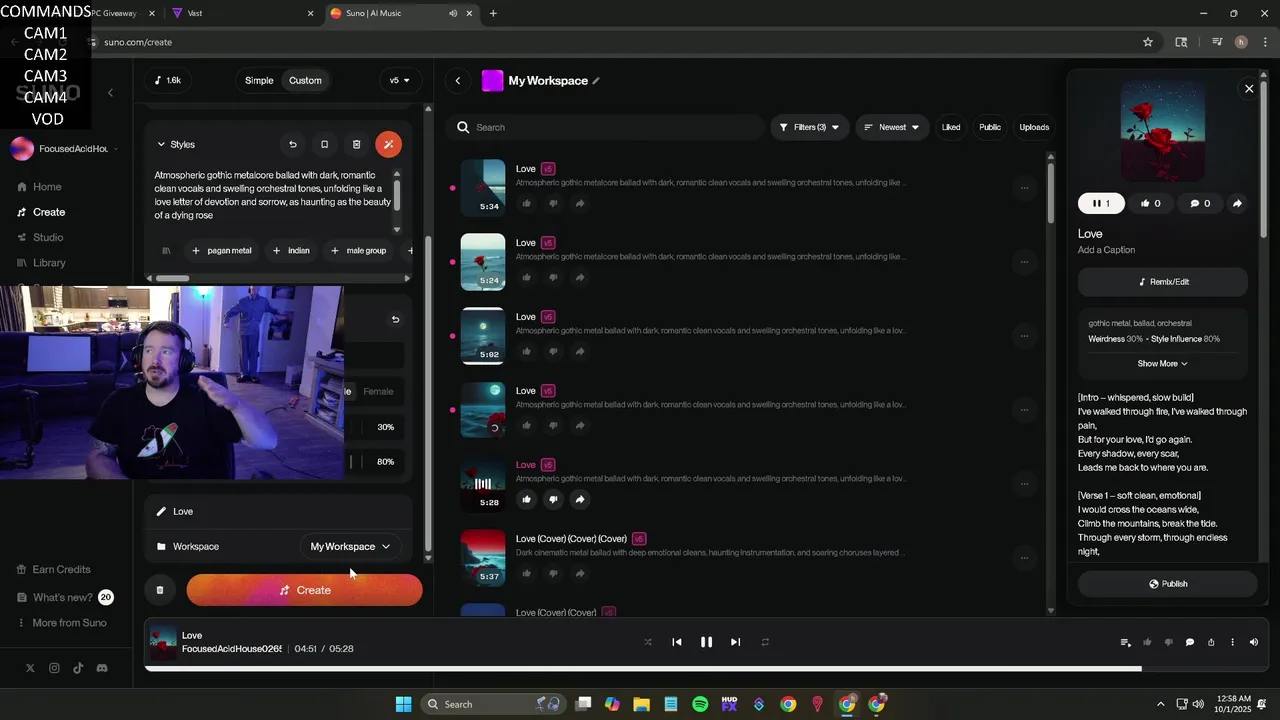This screenshot has height=720, width=1280.
Task: Open More from Suno
Action: pyautogui.click(x=69, y=623)
